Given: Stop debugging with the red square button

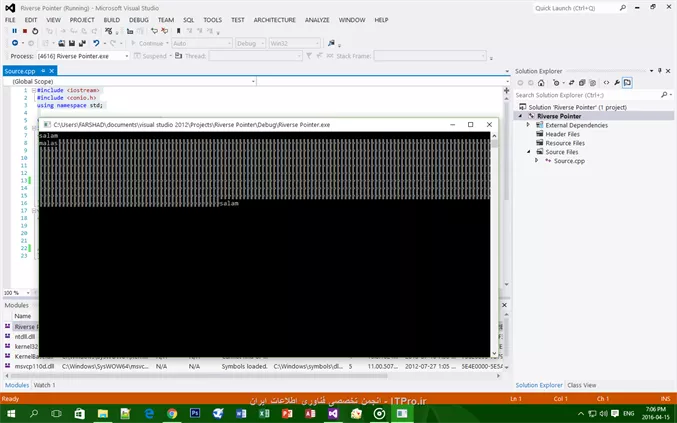Looking at the screenshot, I should pos(25,31).
